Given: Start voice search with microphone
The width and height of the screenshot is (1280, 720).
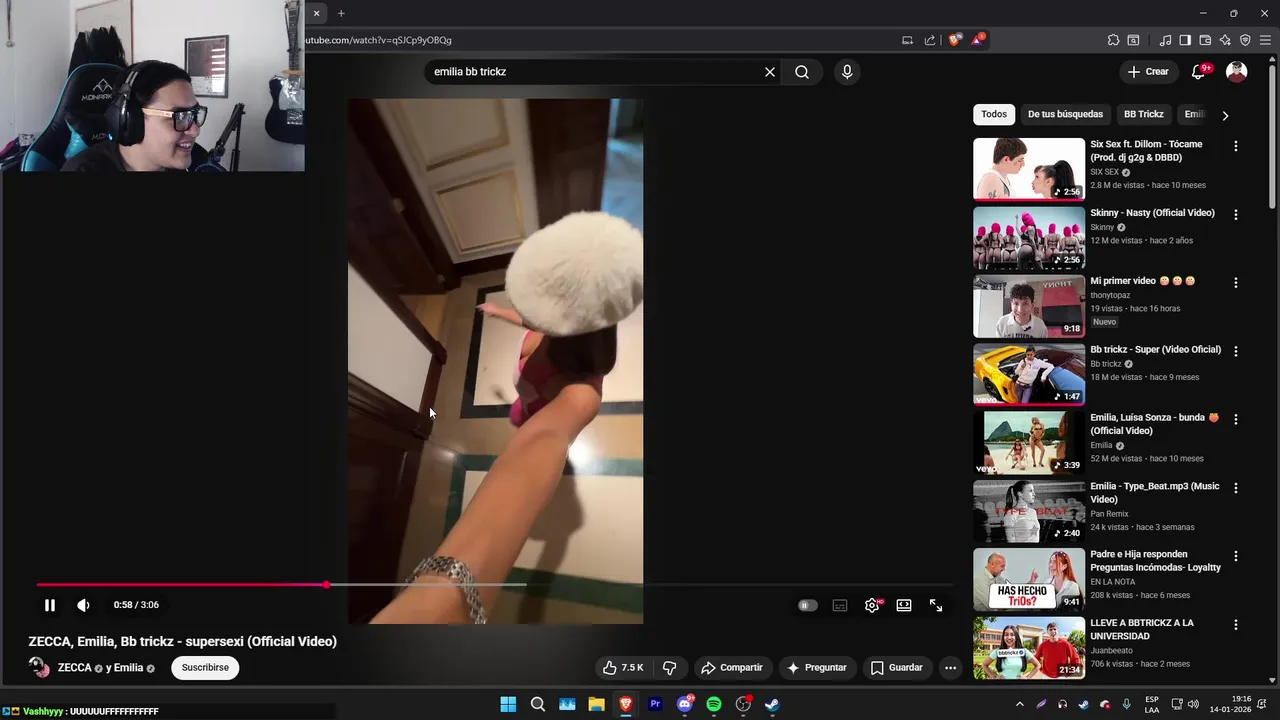Looking at the screenshot, I should coord(847,72).
